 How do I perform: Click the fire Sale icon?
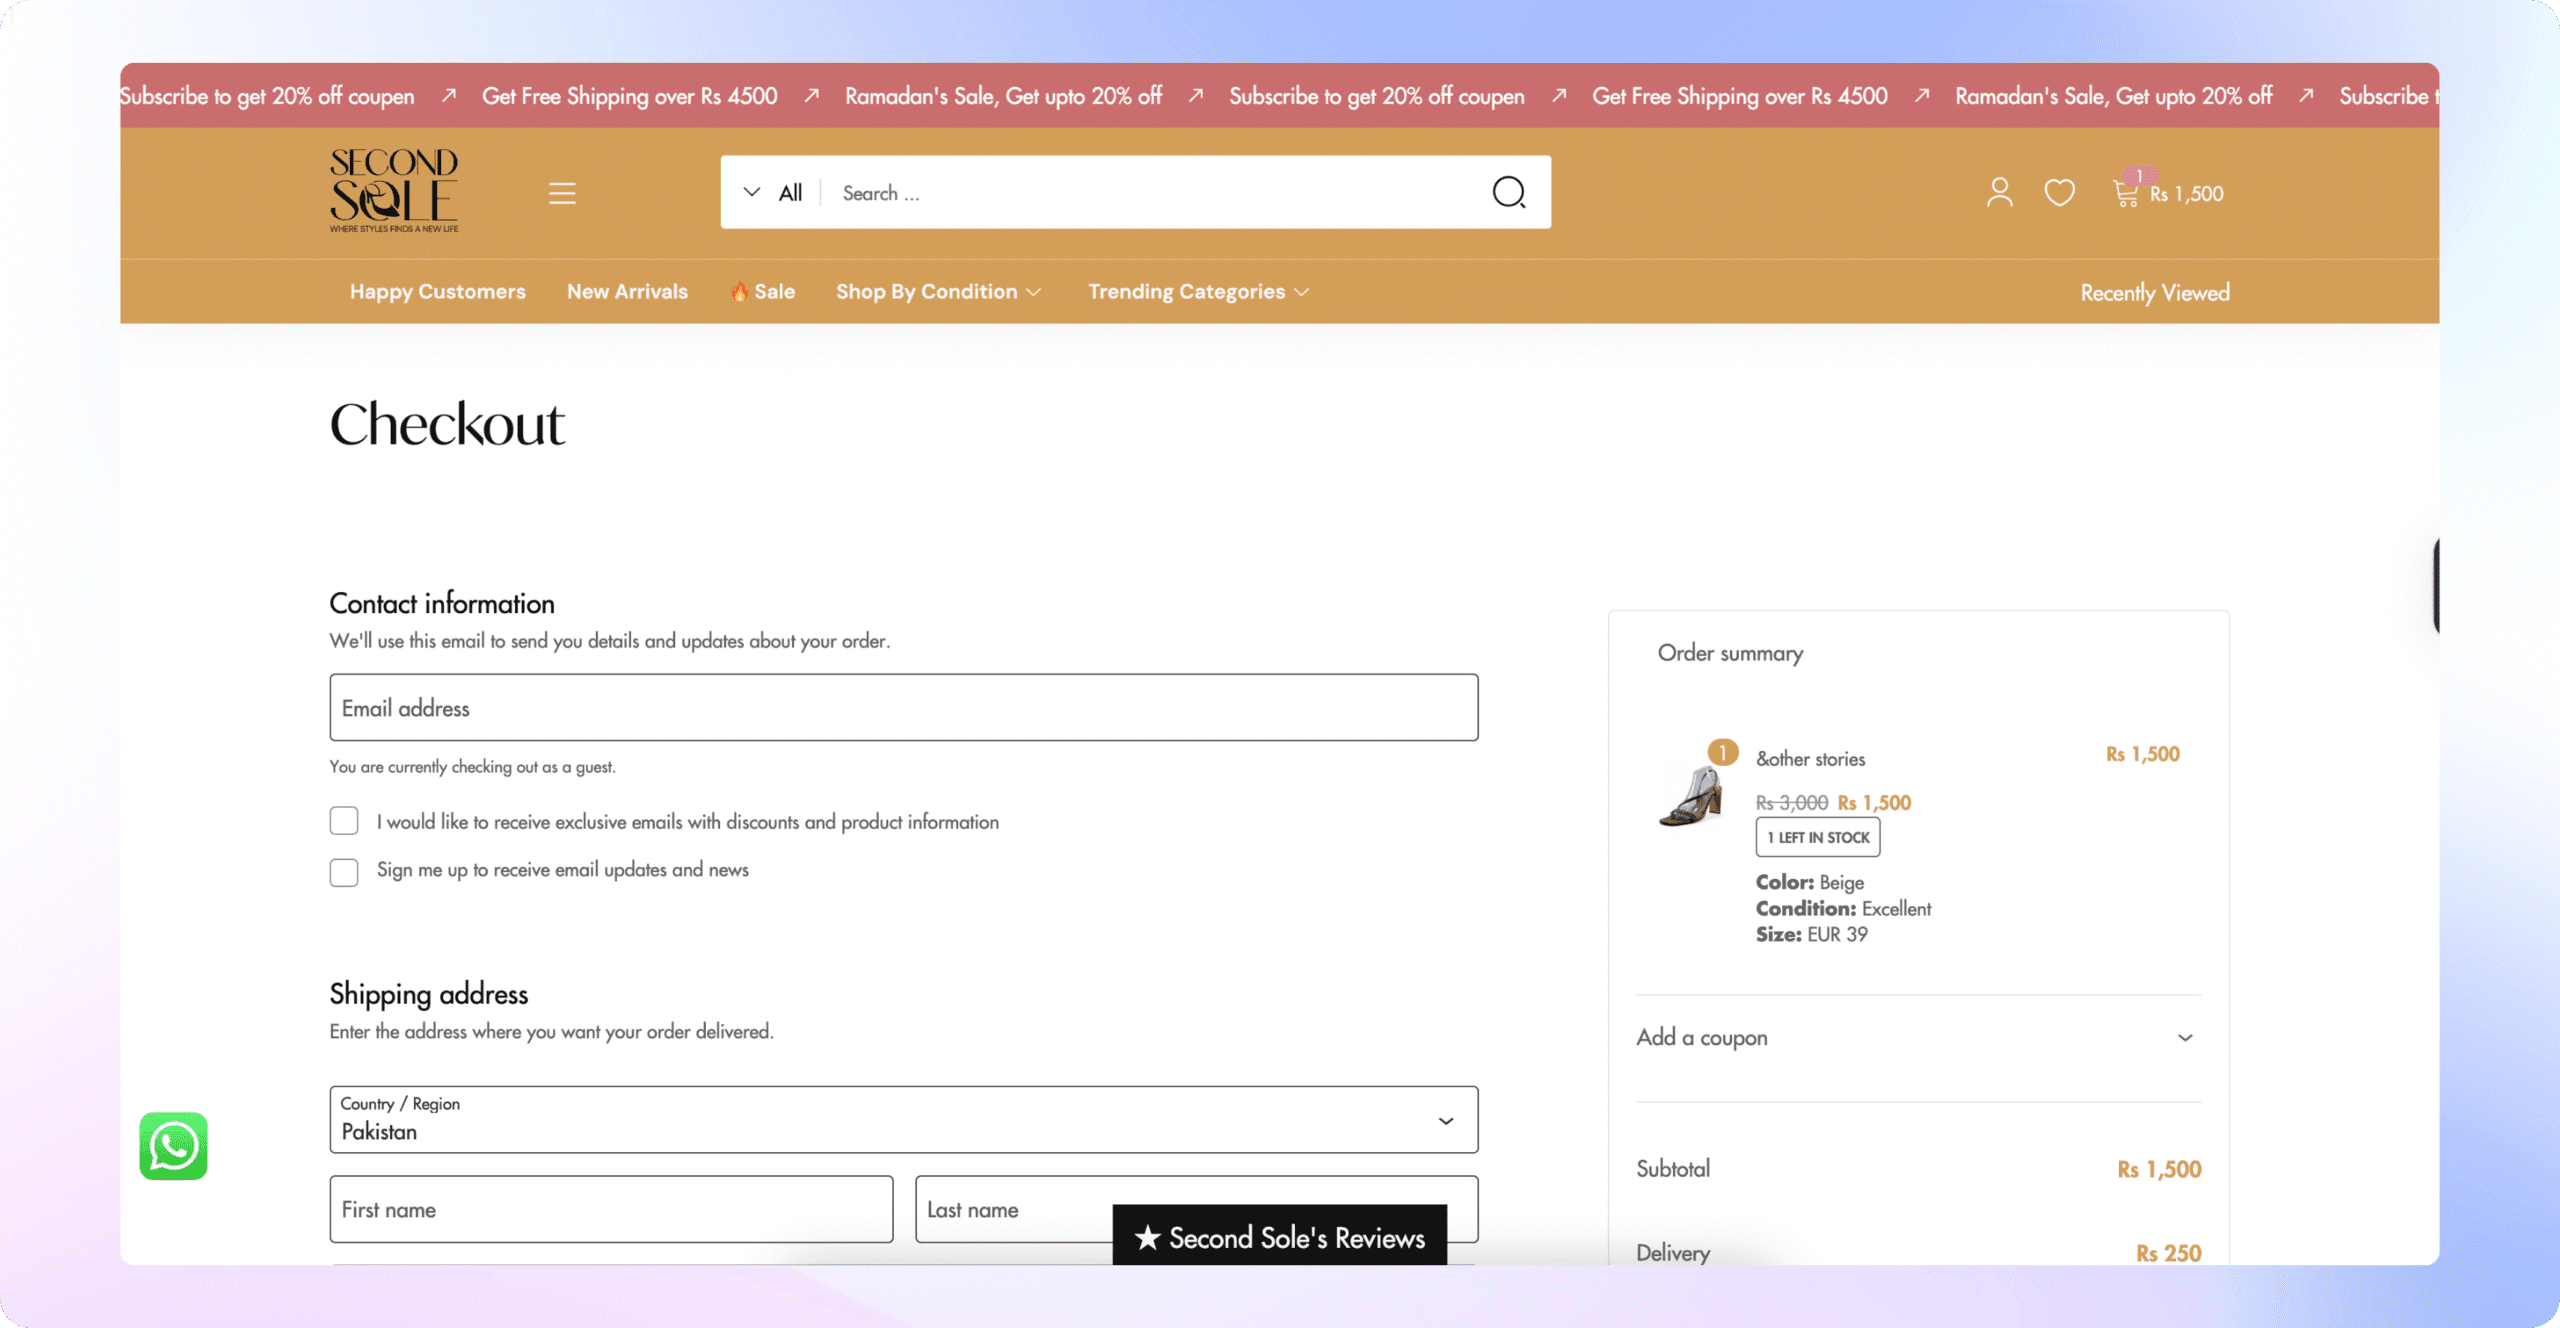(739, 292)
